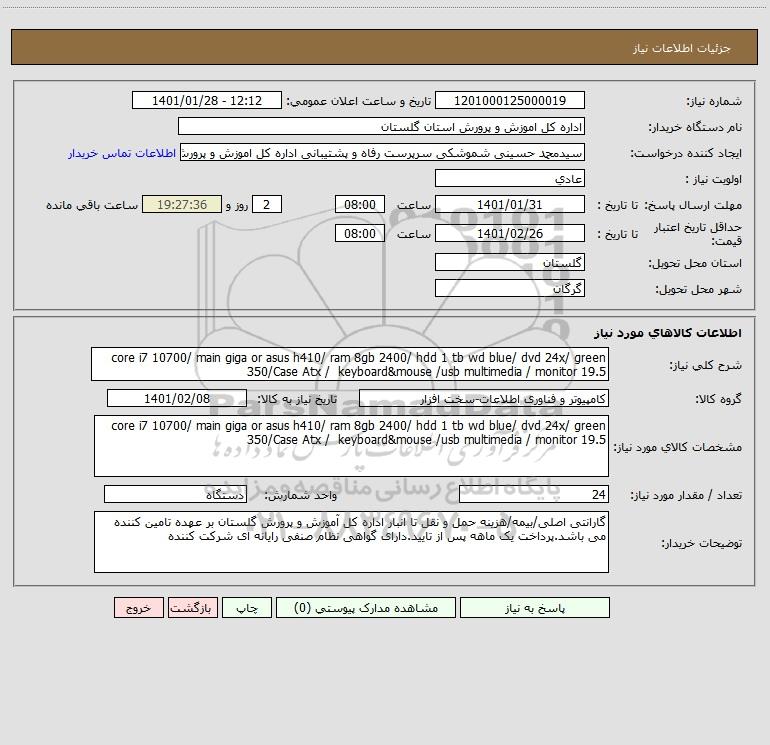The image size is (770, 745).
Task: Click the جزئیات اطلاعات نیاز header title
Action: pyautogui.click(x=682, y=48)
